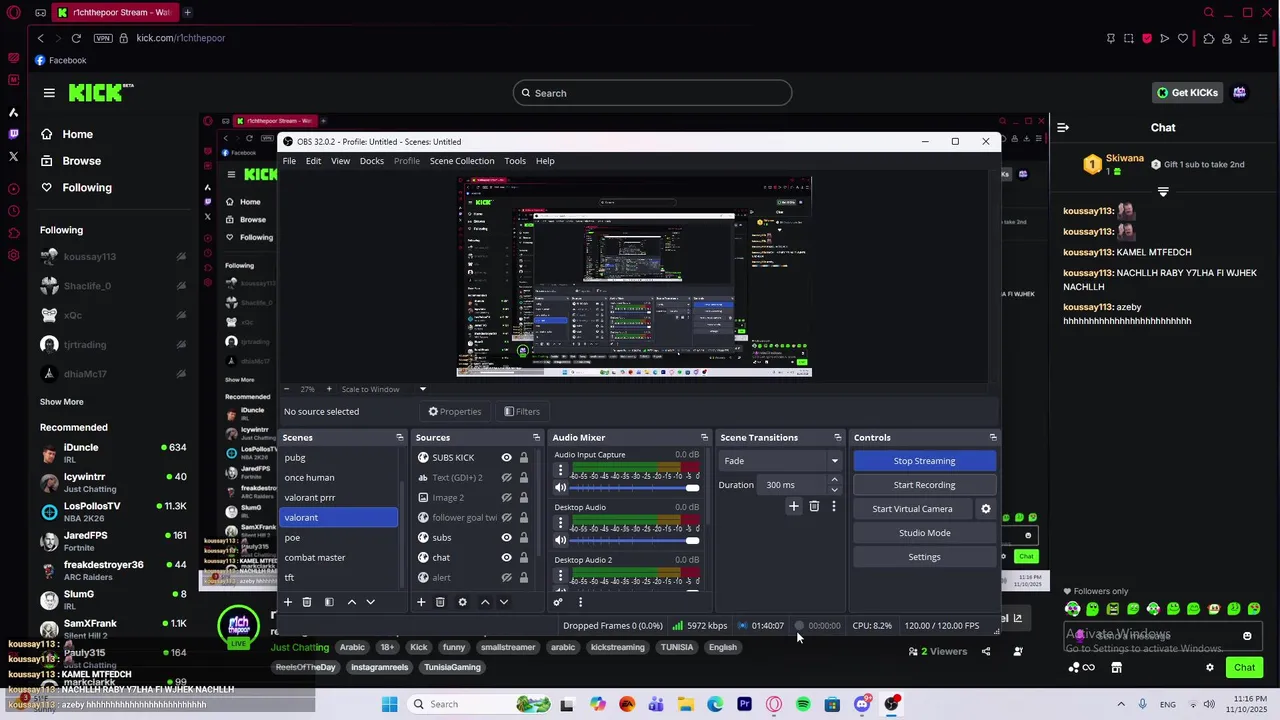Open the preview scaling dropdown arrow
This screenshot has width=1280, height=720.
pos(422,389)
